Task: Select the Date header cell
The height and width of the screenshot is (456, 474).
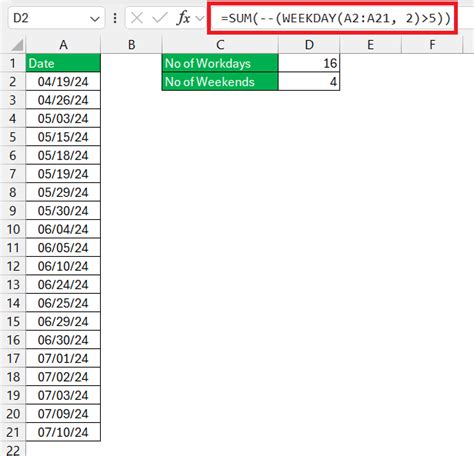Action: point(63,63)
